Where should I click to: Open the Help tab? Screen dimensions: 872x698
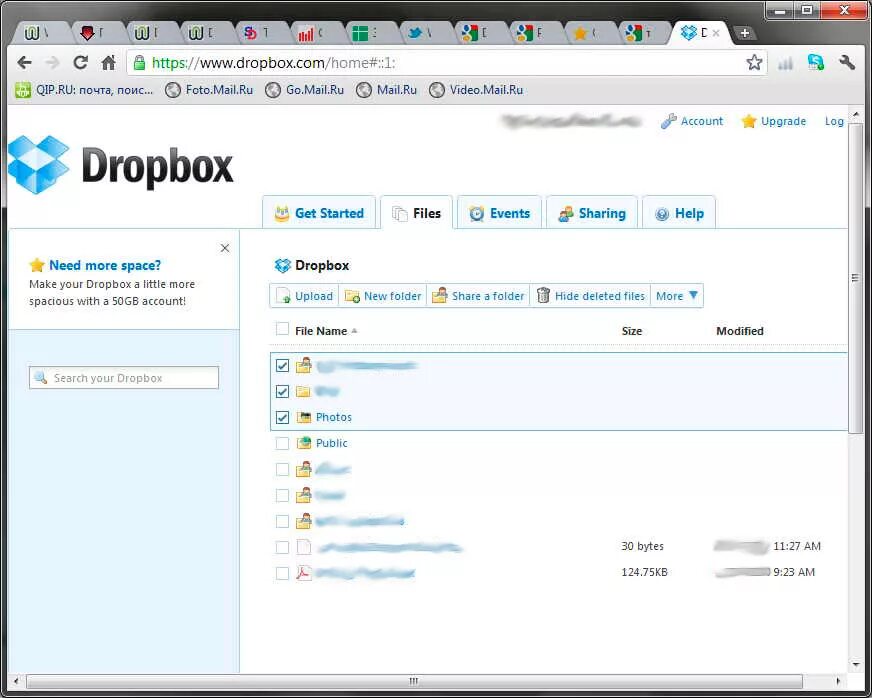tap(679, 213)
